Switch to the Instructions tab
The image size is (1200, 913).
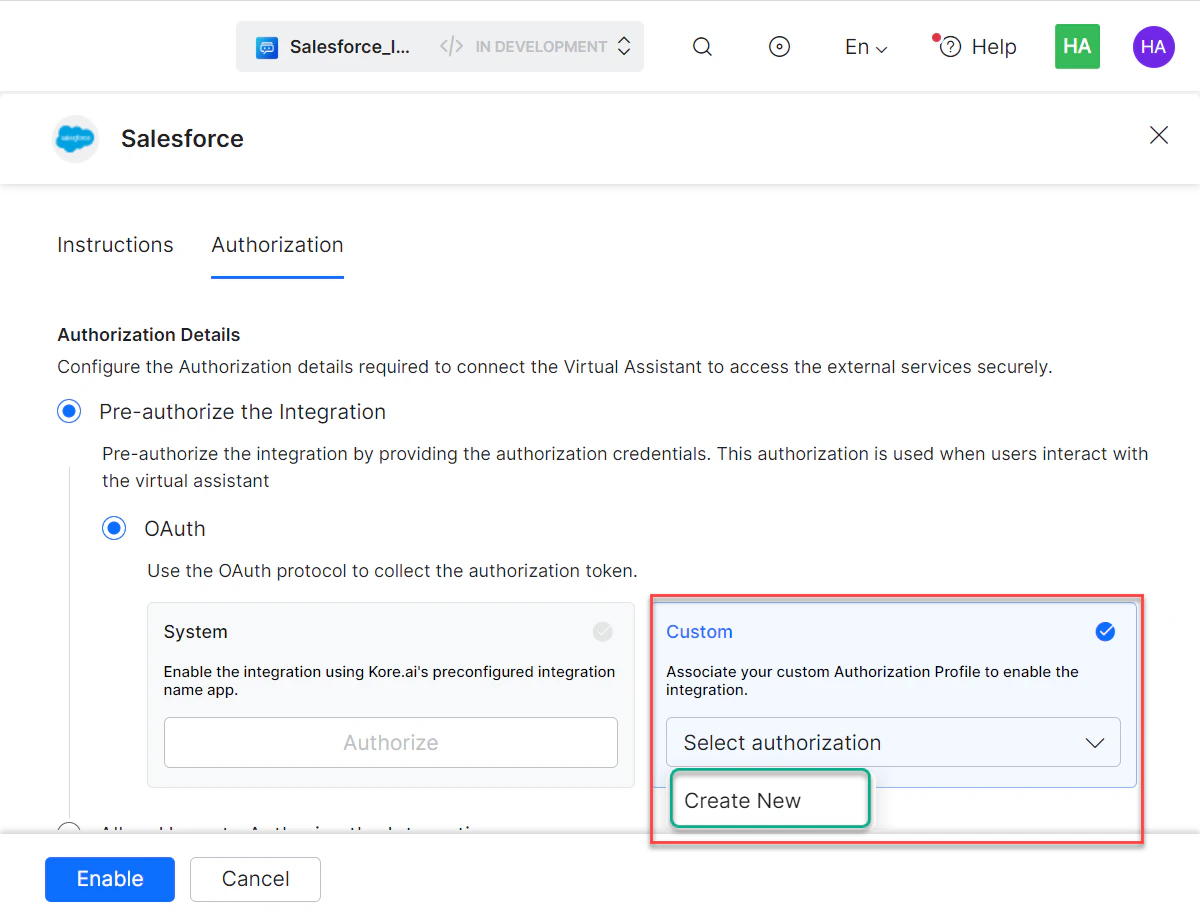coord(115,245)
